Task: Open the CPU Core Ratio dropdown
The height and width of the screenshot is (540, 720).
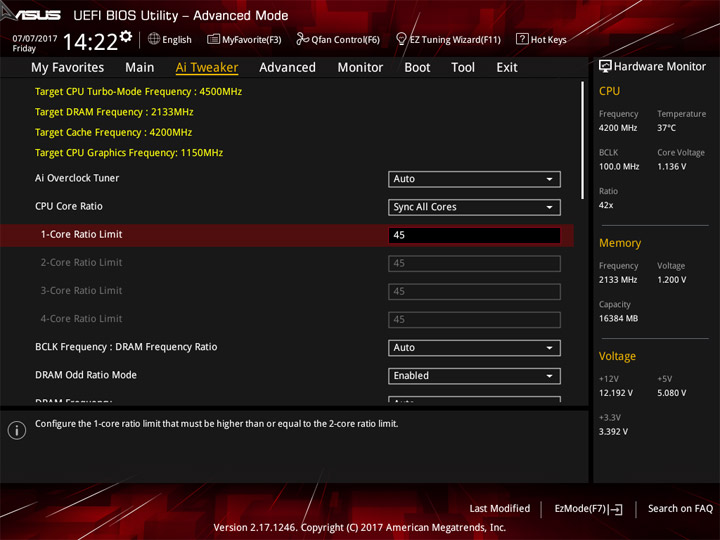Action: [x=474, y=207]
